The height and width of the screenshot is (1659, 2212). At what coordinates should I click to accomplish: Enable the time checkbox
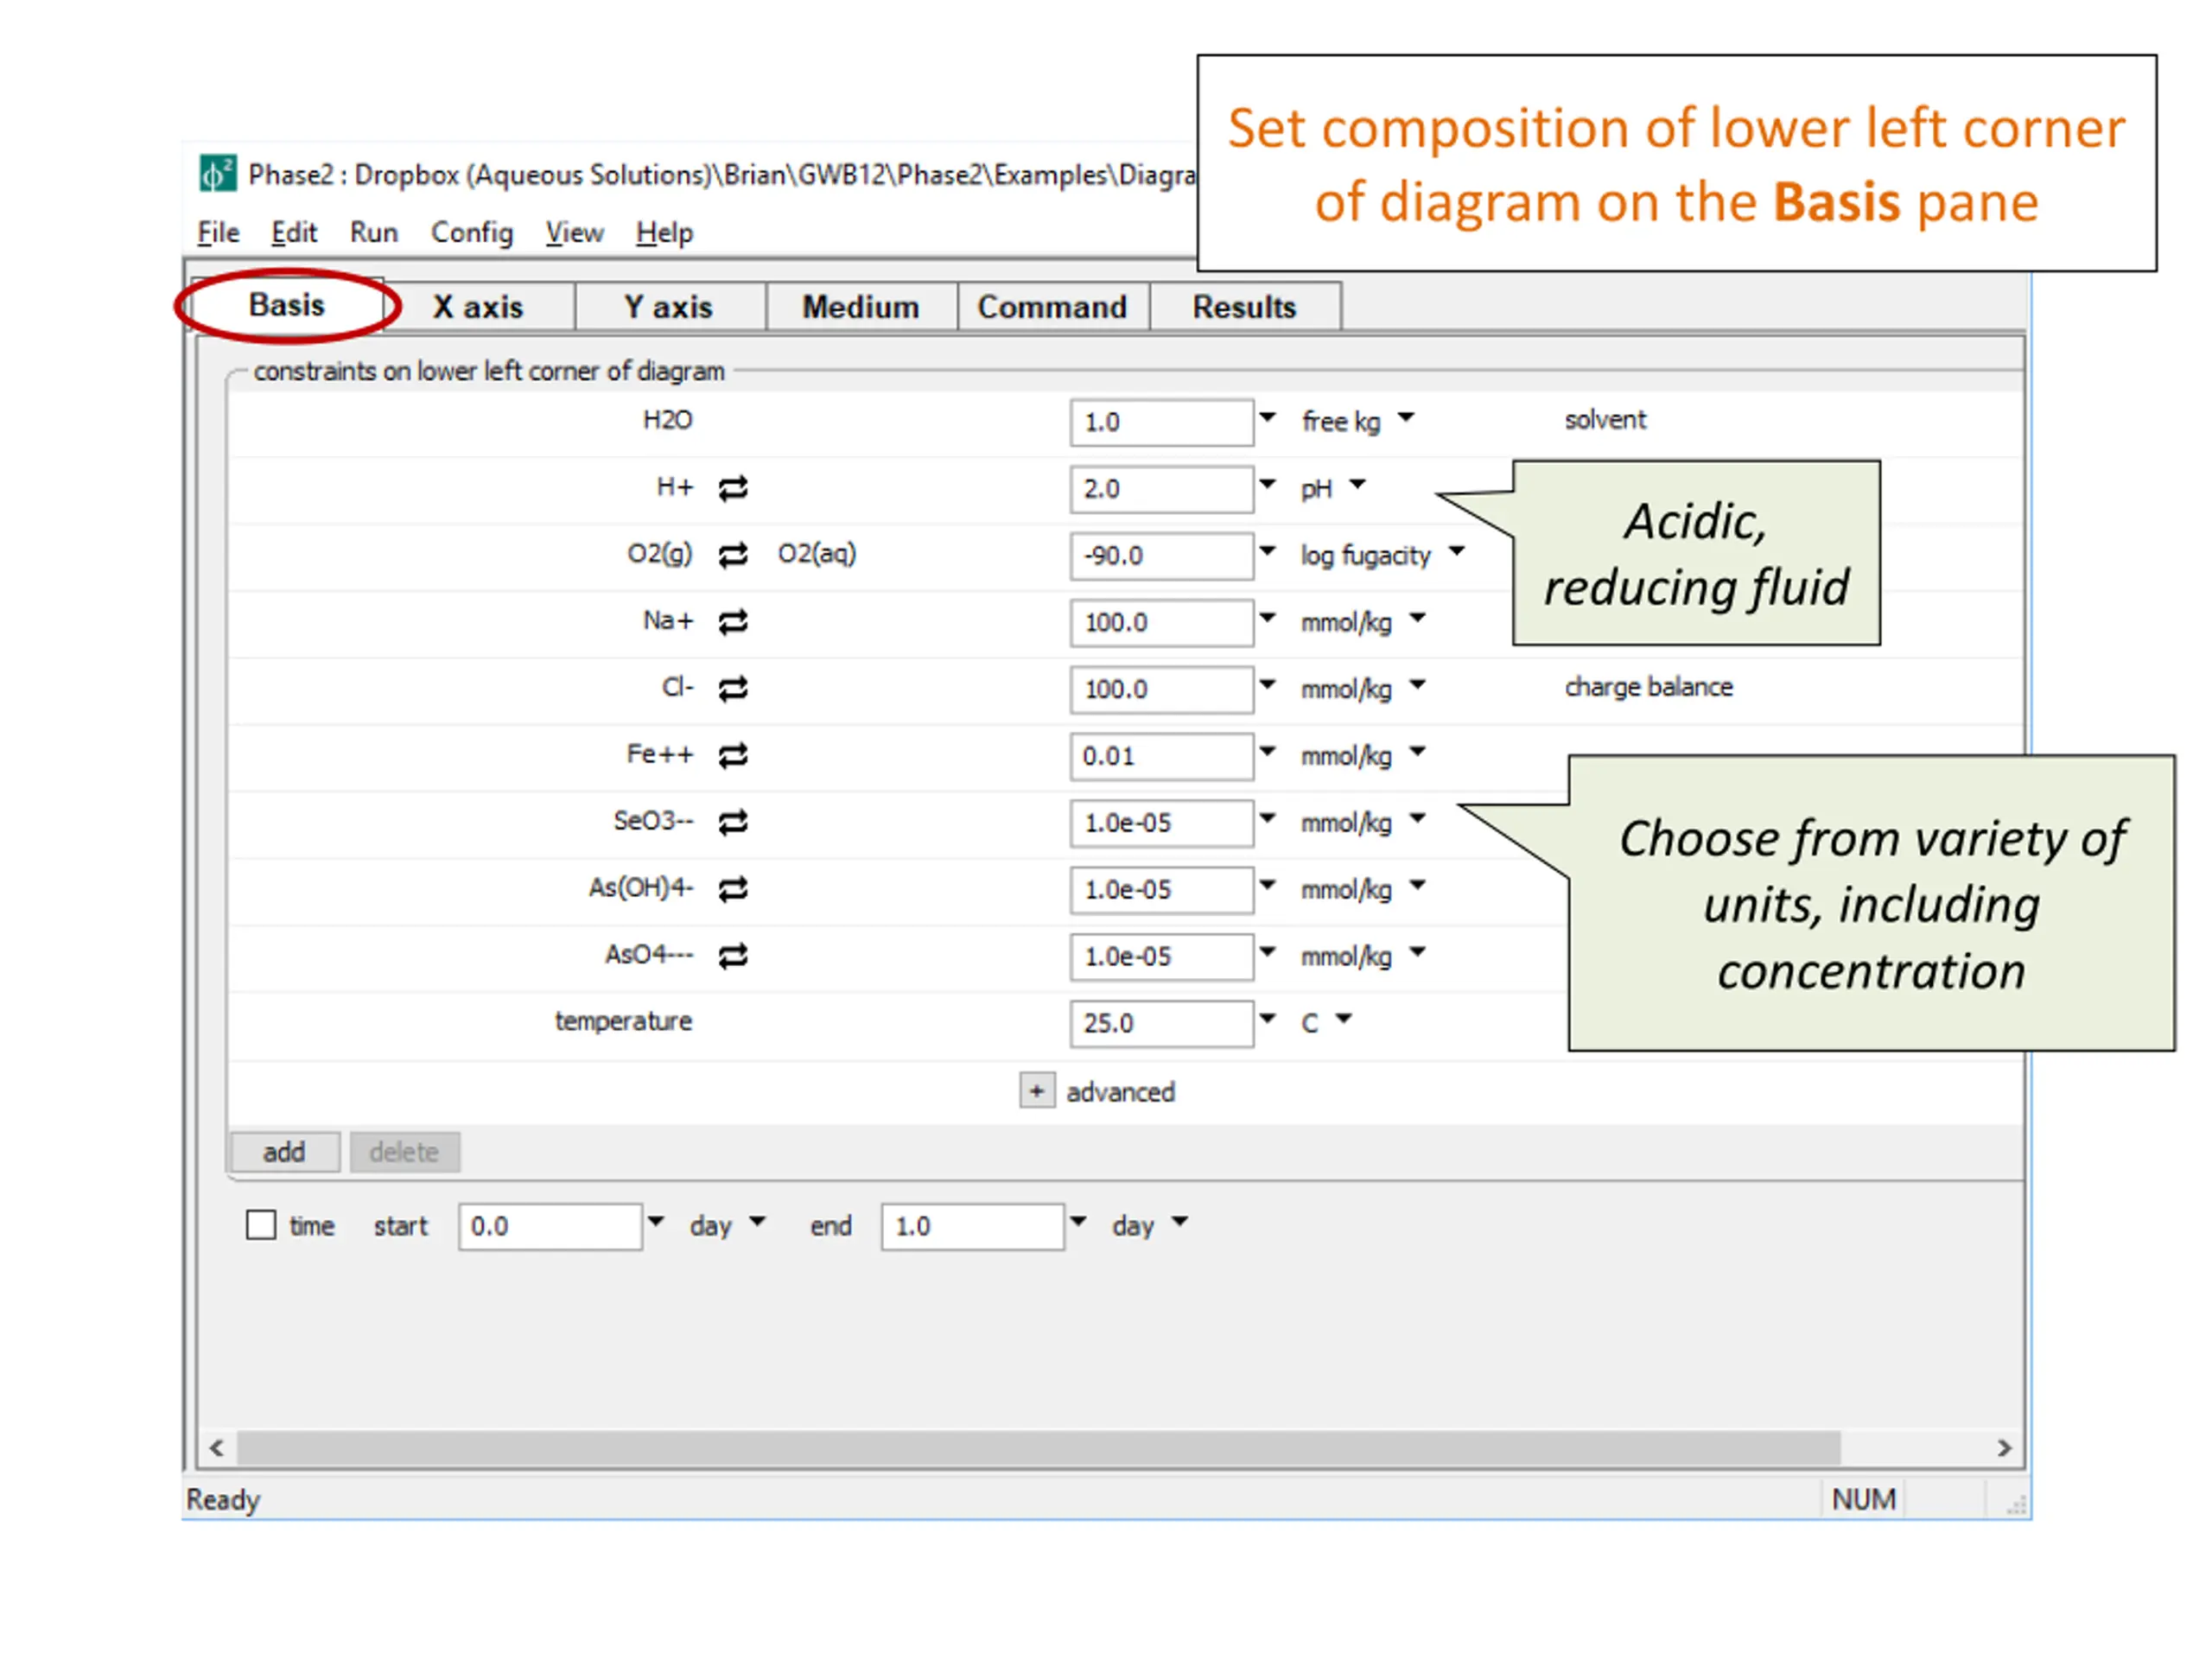tap(261, 1225)
